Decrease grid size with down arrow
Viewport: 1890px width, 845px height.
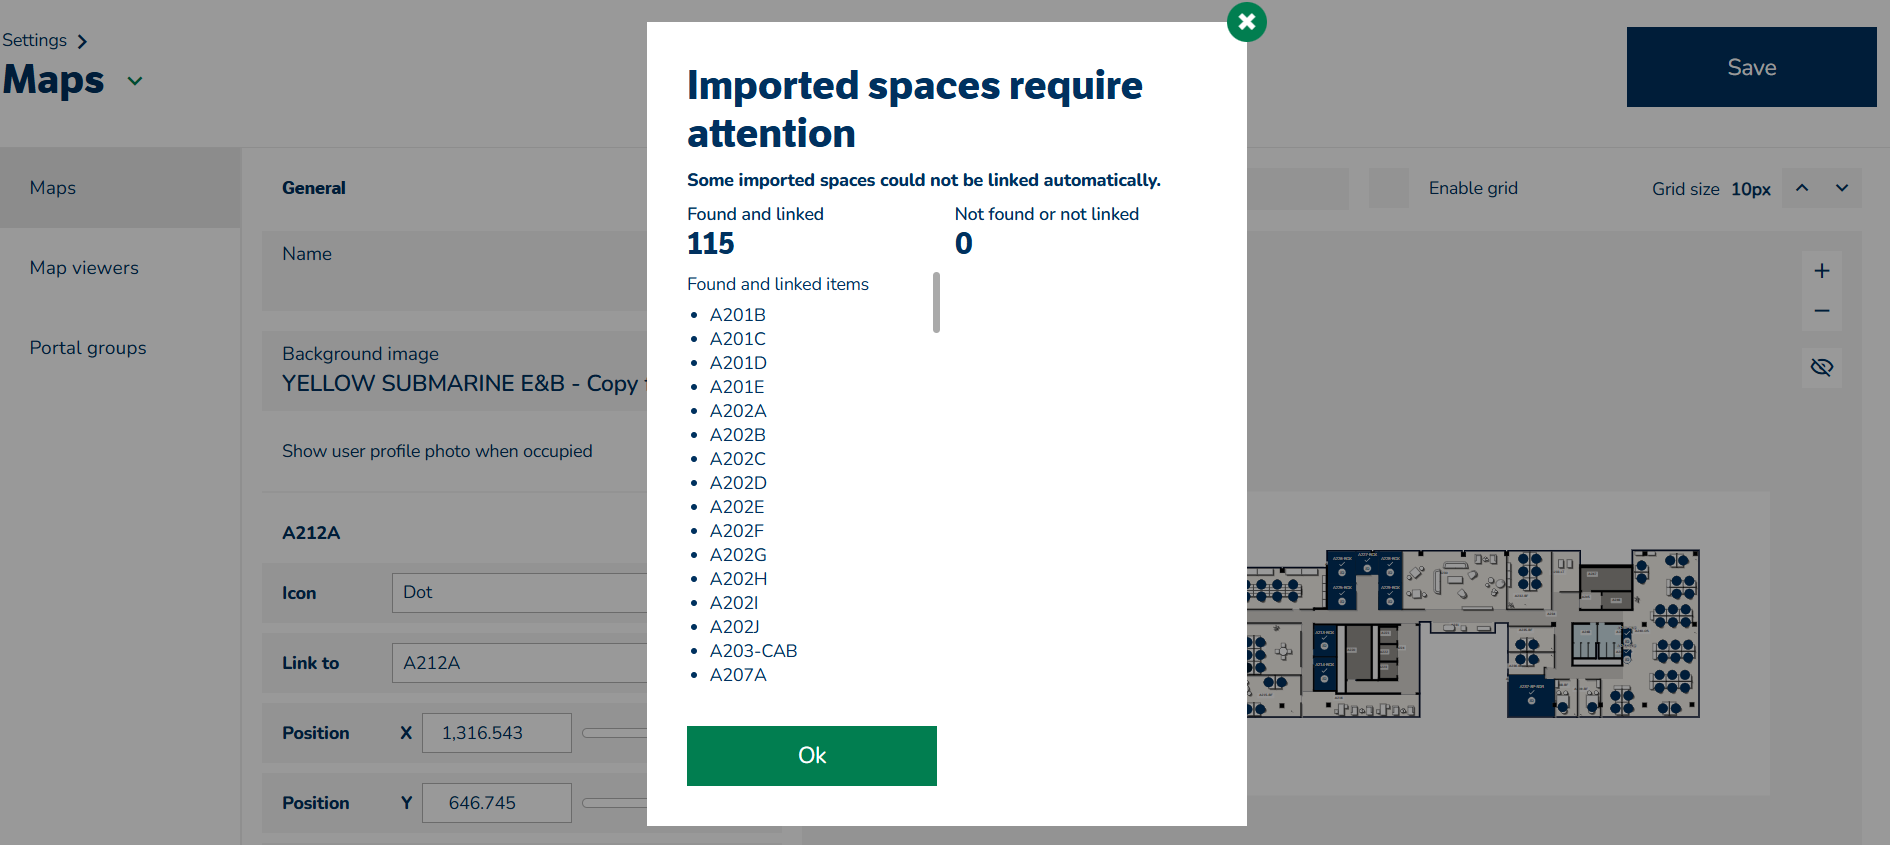click(1842, 188)
